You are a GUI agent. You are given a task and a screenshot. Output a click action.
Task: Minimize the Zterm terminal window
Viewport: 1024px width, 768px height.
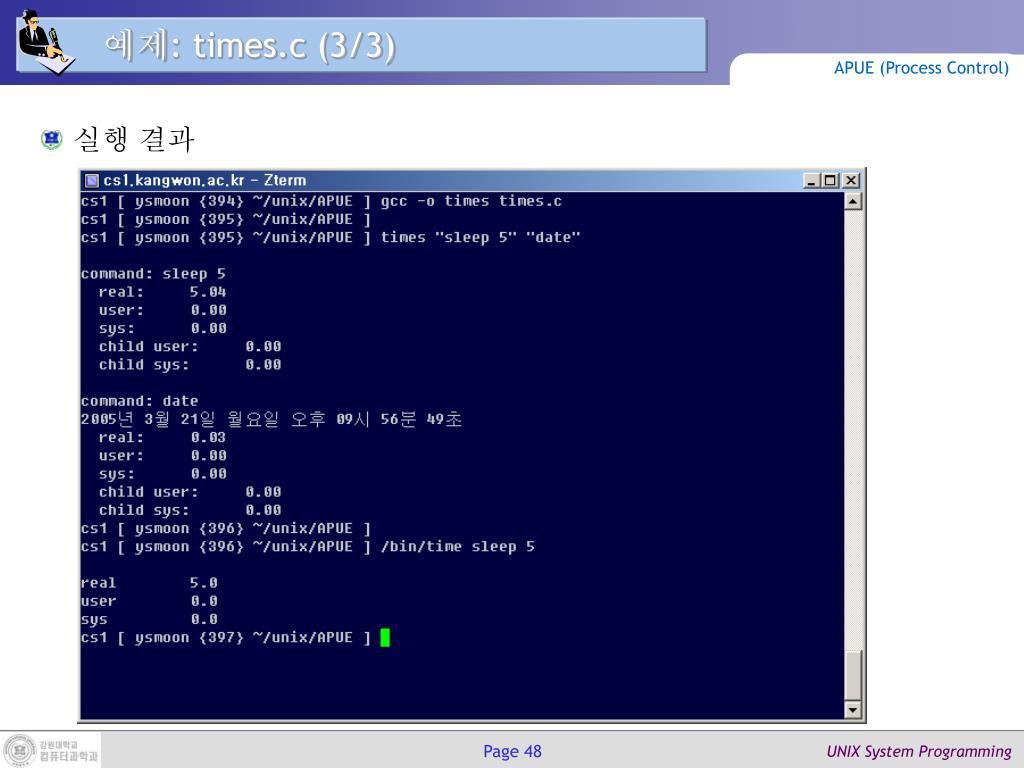click(811, 180)
